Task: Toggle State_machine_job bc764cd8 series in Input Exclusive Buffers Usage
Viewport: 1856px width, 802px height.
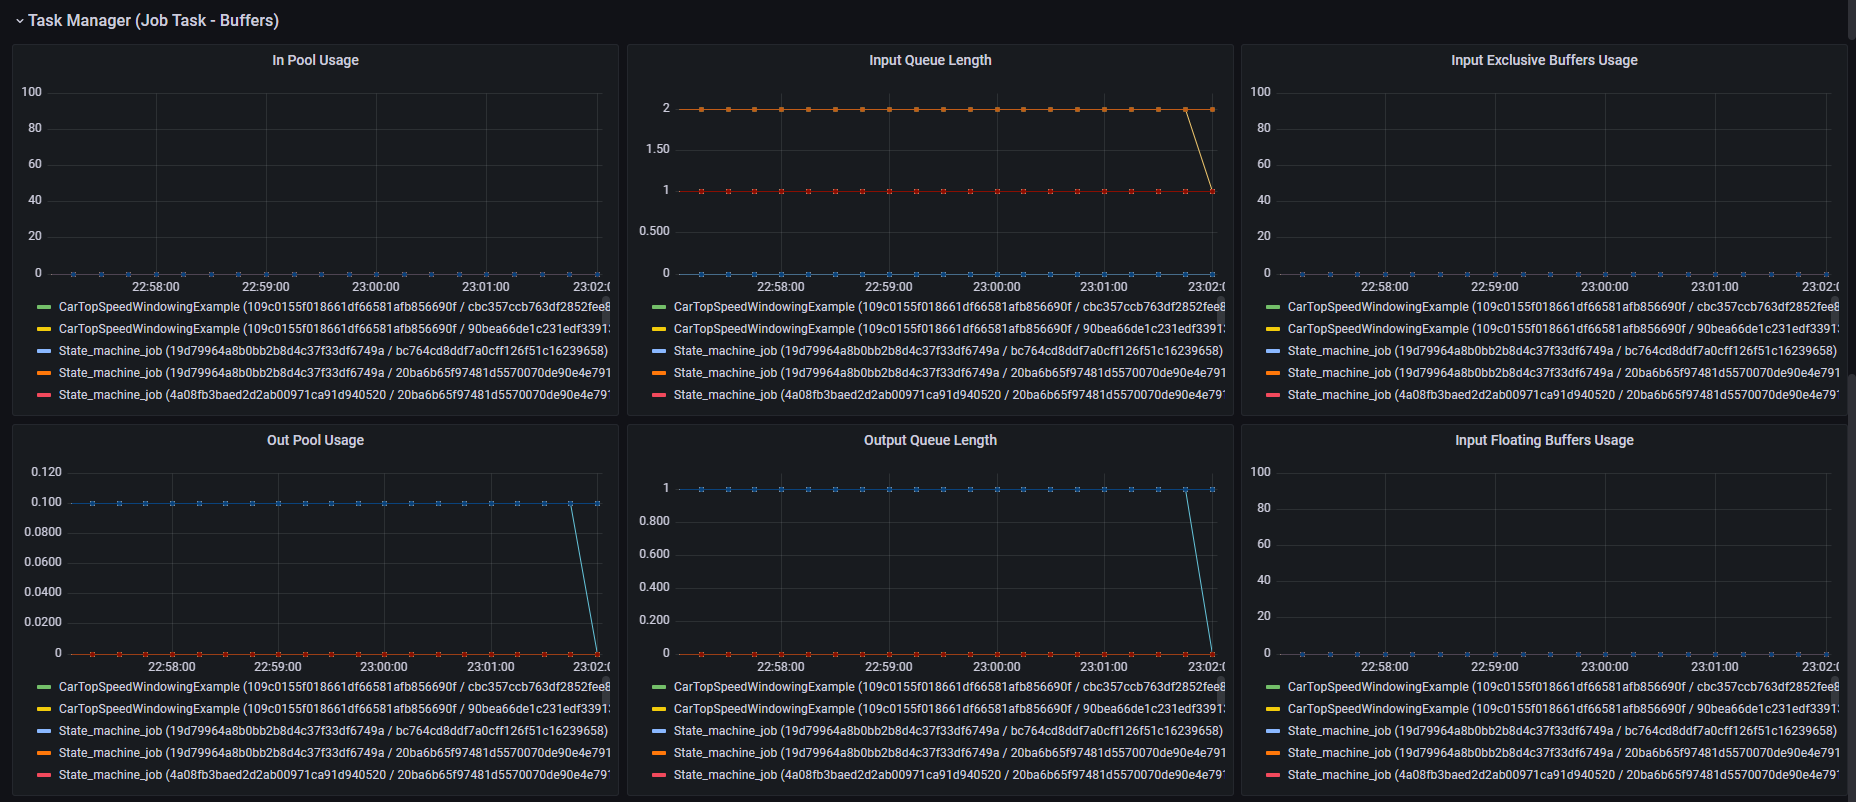Action: click(x=1562, y=351)
